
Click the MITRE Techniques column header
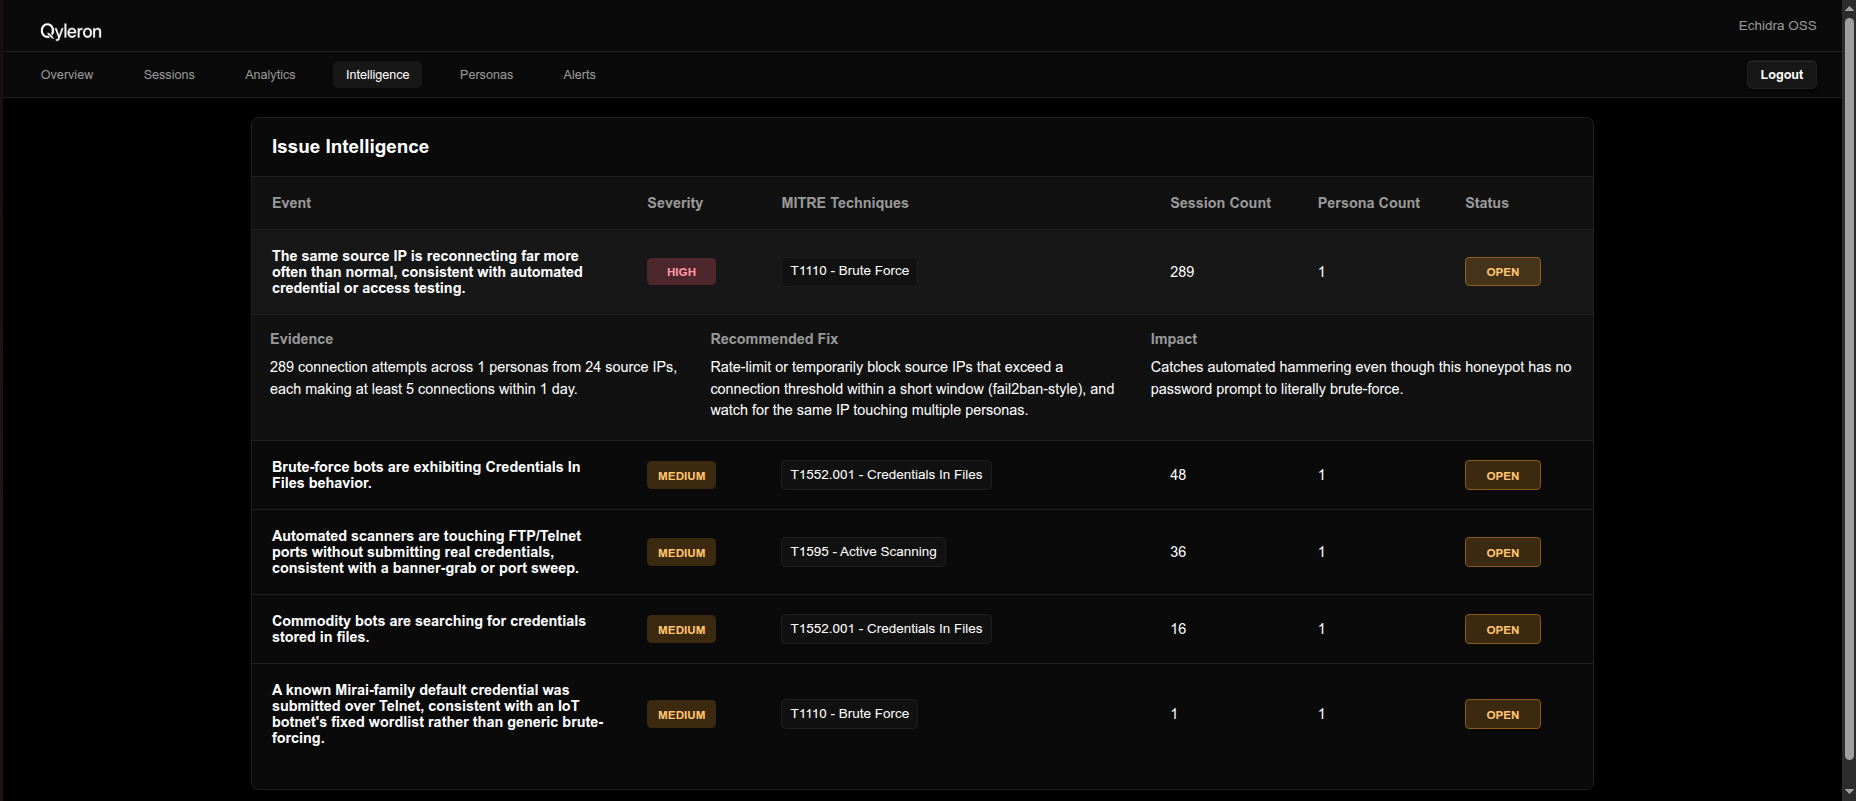tap(845, 203)
